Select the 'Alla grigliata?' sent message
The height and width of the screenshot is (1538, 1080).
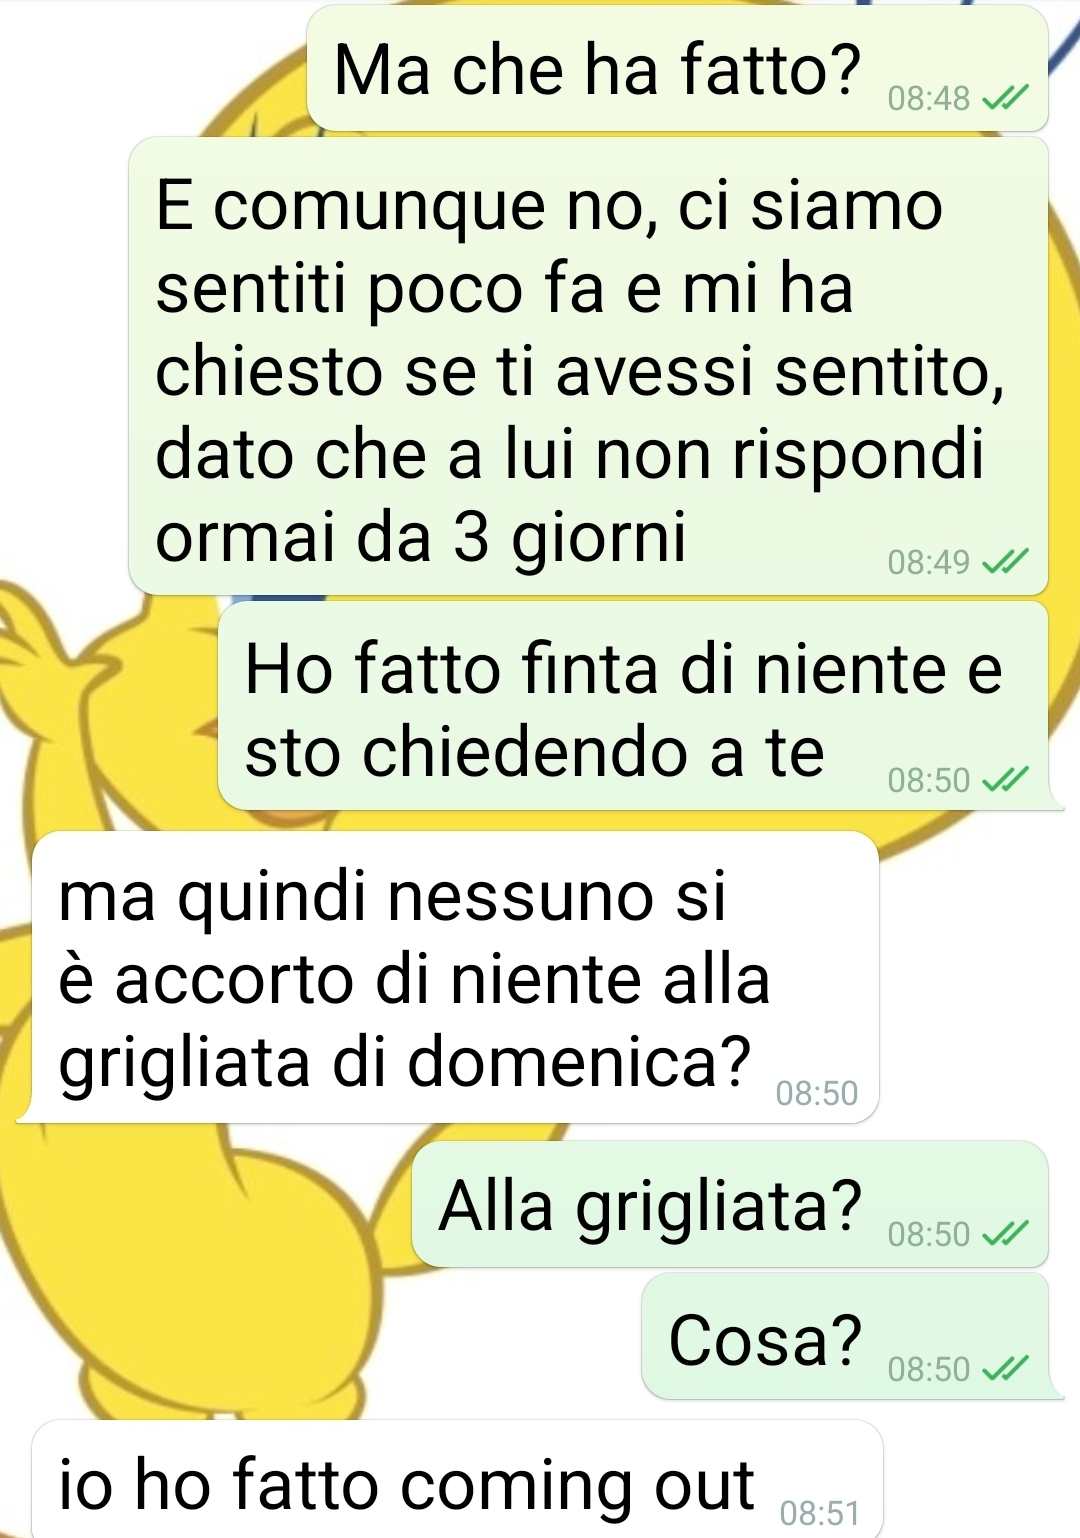[x=730, y=1204]
